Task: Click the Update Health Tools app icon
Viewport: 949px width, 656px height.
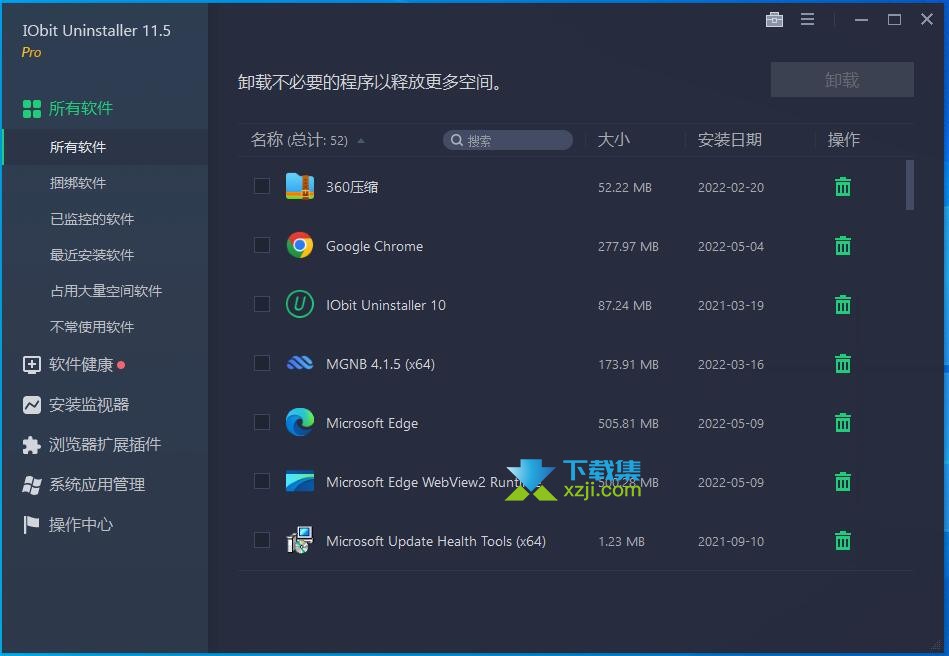Action: coord(300,540)
